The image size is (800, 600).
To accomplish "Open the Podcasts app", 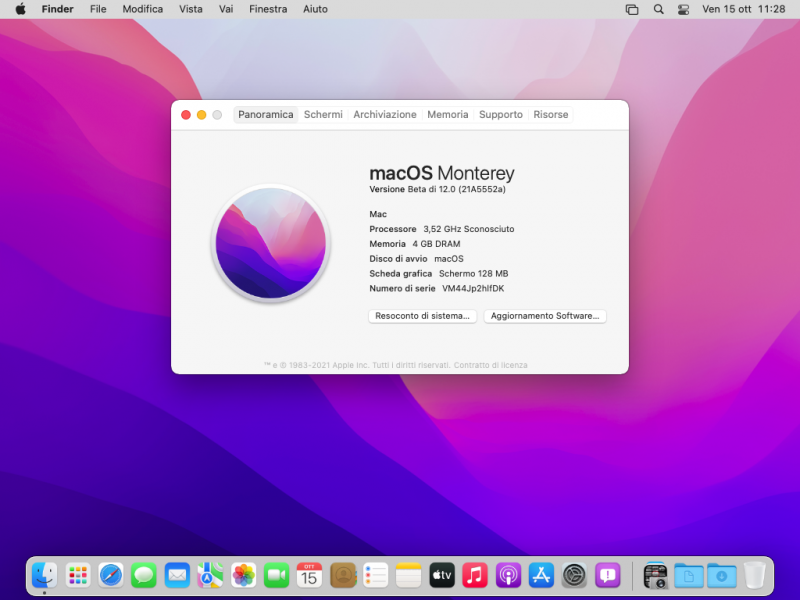I will pyautogui.click(x=508, y=575).
